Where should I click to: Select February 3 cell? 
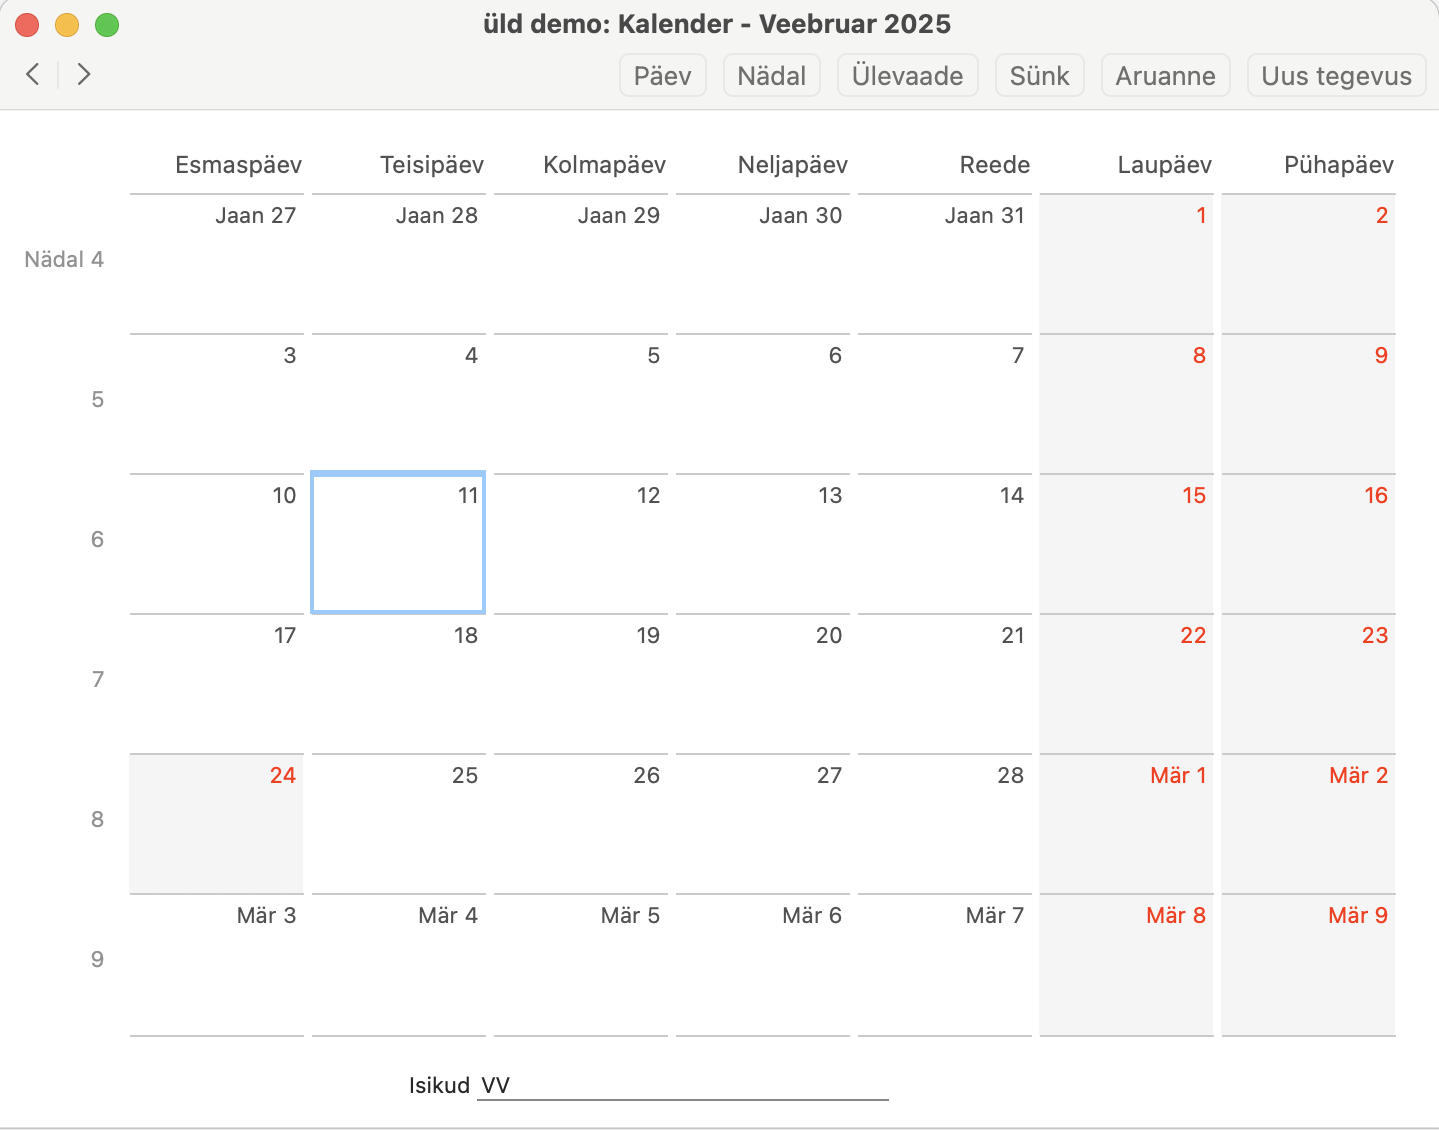[217, 404]
